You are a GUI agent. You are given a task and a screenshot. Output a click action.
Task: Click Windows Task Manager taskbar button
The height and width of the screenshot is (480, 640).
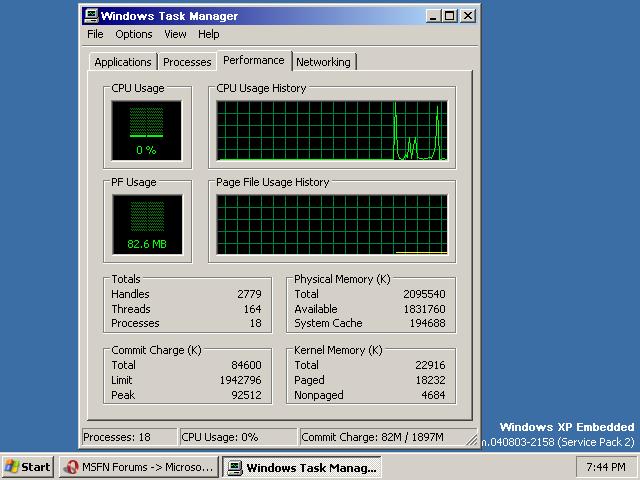pos(302,467)
